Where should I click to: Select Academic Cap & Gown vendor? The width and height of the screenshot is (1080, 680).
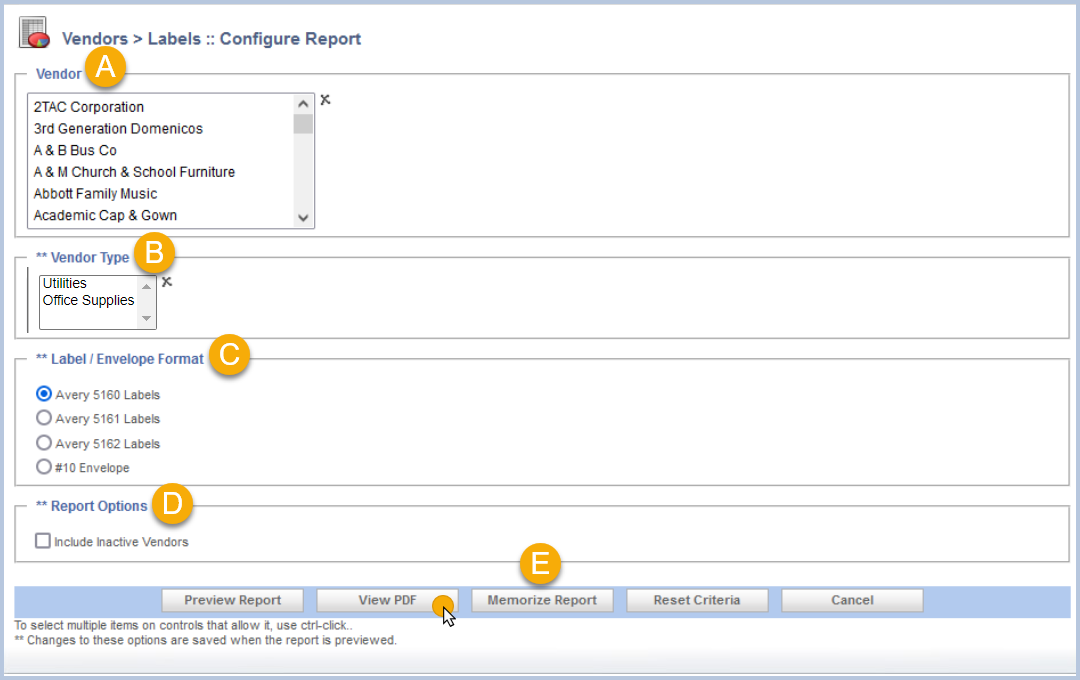pos(105,216)
